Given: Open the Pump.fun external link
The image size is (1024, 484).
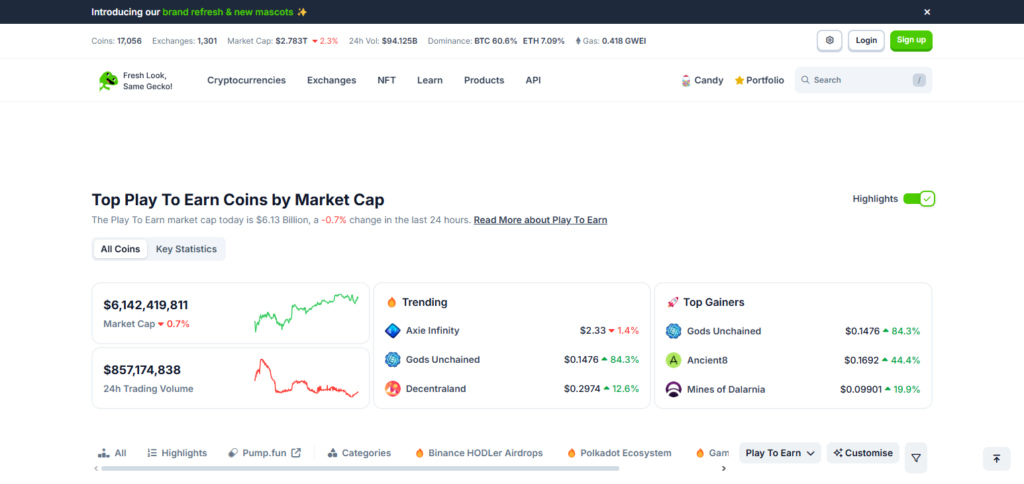Looking at the screenshot, I should tap(264, 453).
